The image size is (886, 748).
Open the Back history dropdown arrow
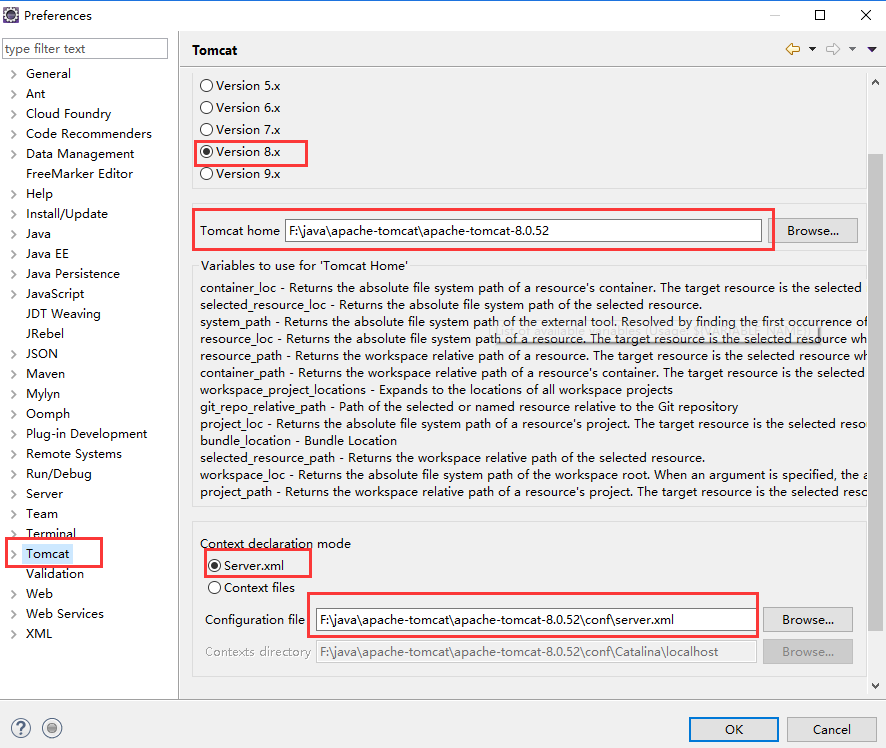click(812, 49)
